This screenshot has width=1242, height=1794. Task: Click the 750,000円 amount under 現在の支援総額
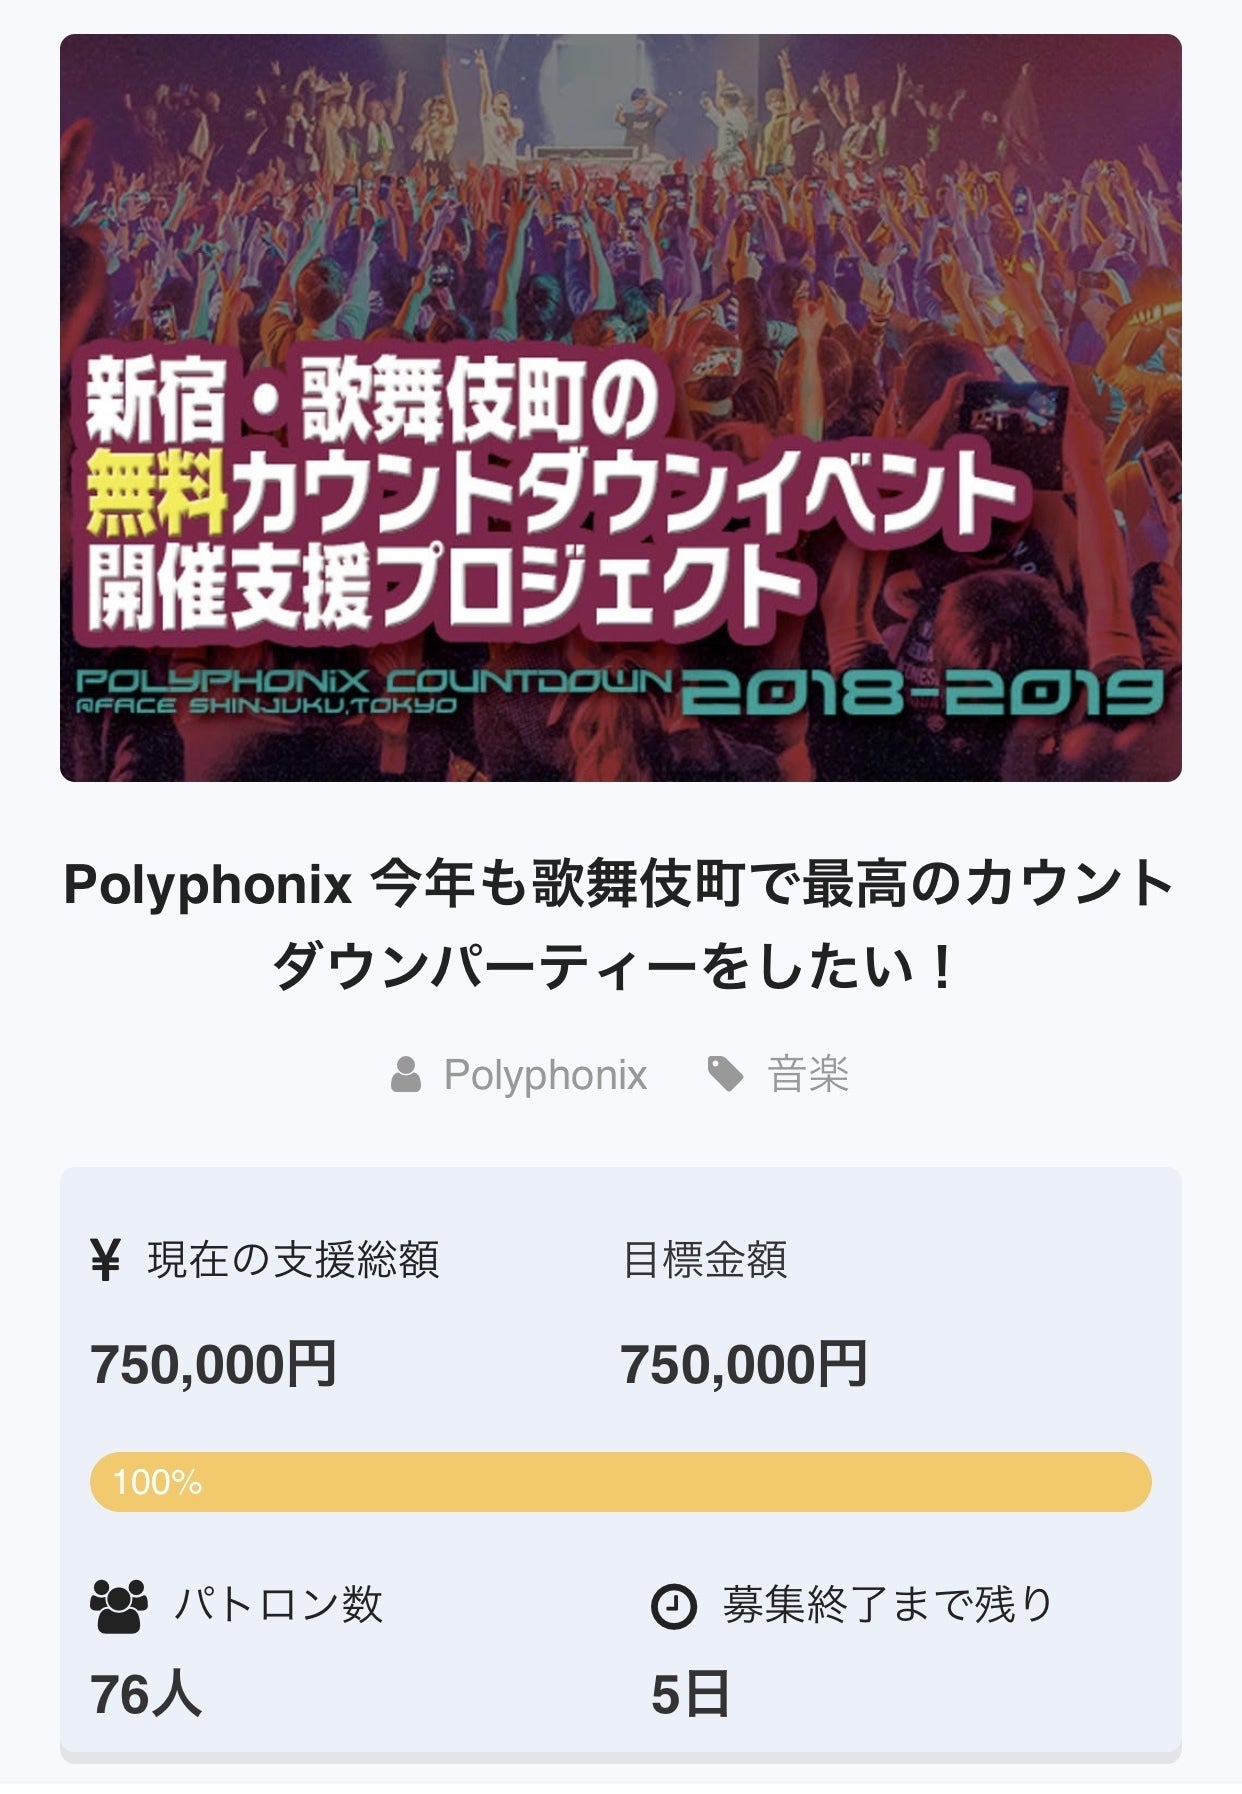(x=213, y=1365)
